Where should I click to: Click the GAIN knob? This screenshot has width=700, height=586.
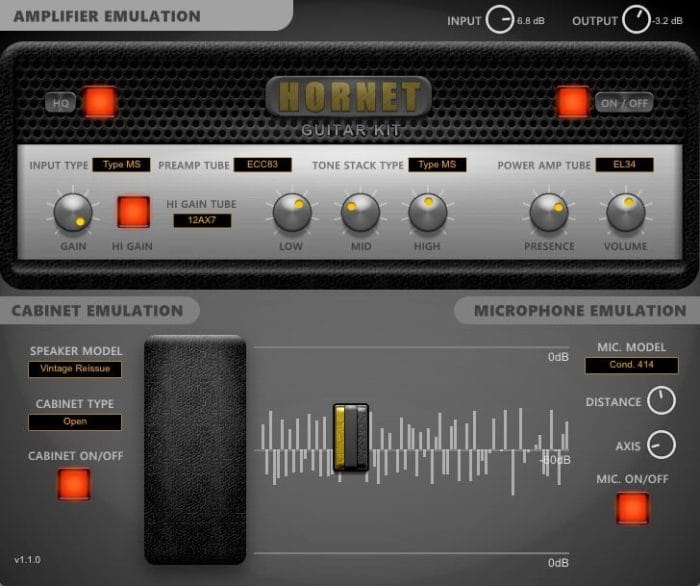pos(73,212)
